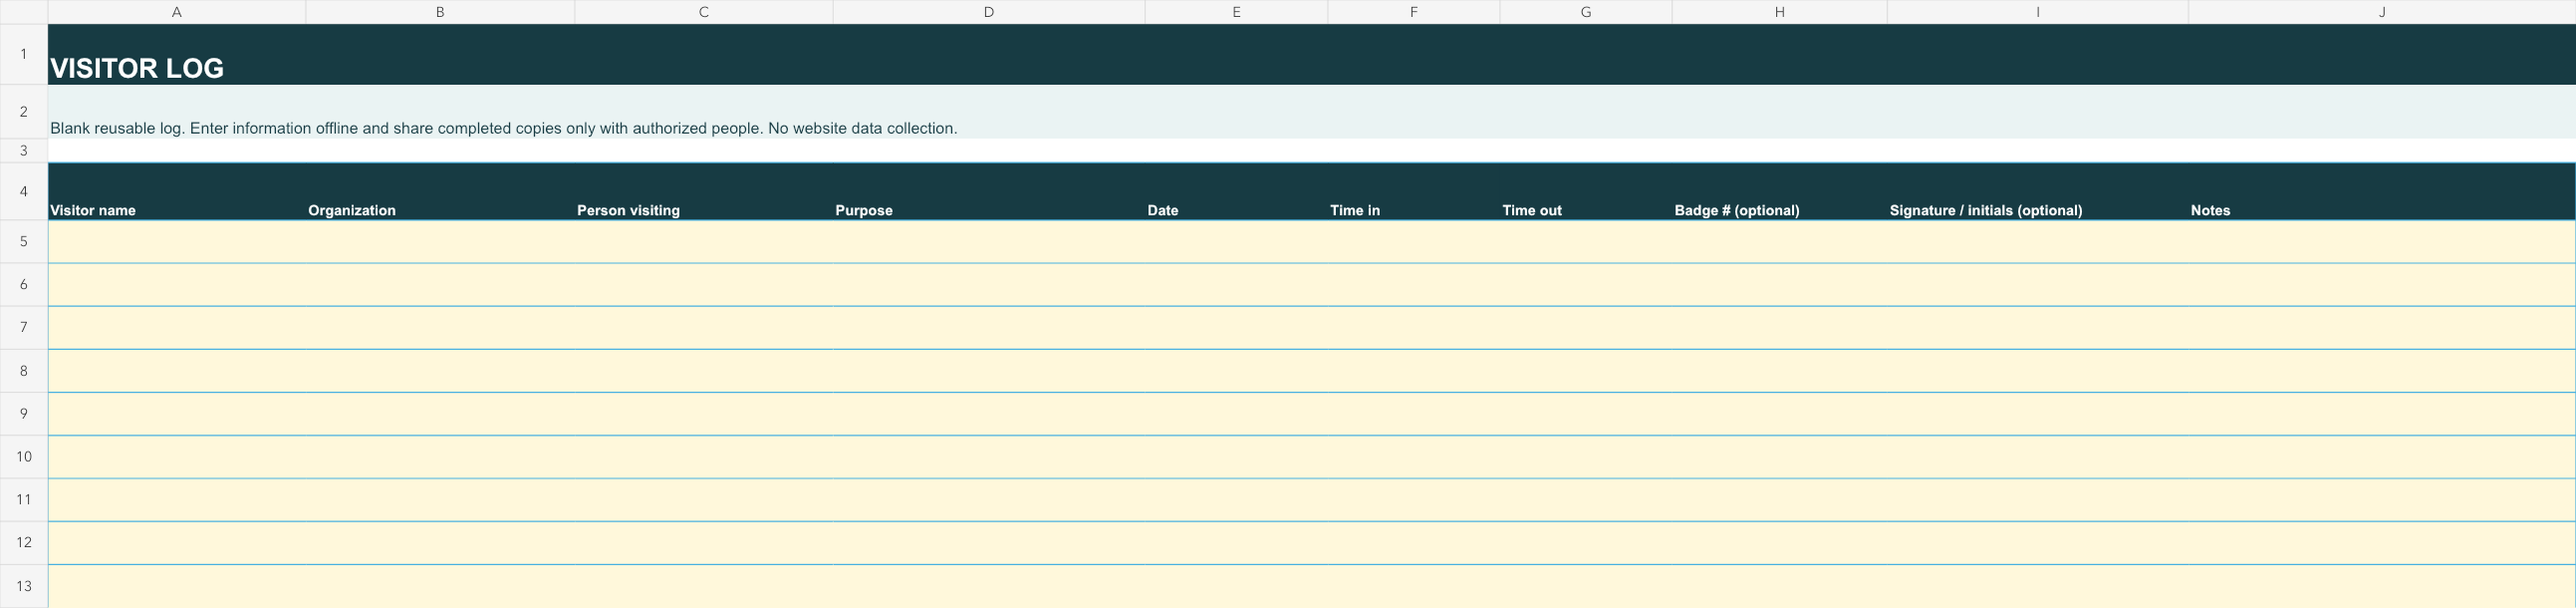The image size is (2576, 608).
Task: Select column E header
Action: [x=1236, y=12]
